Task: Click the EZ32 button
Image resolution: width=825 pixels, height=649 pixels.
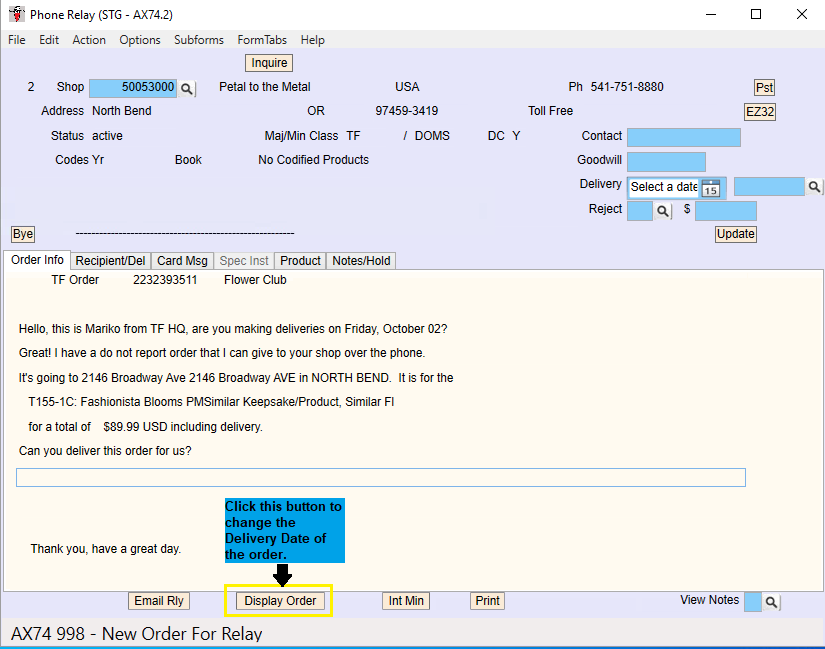Action: (x=760, y=112)
